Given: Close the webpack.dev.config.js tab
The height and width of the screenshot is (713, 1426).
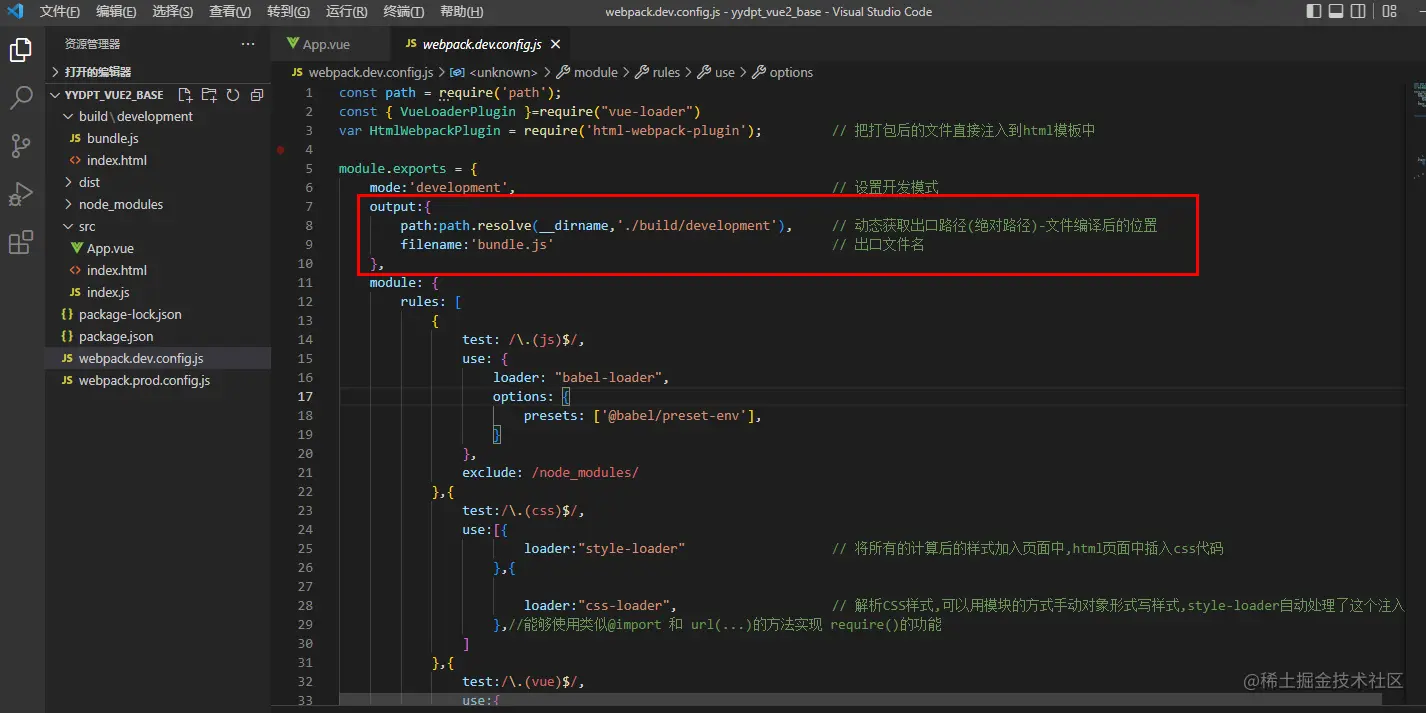Looking at the screenshot, I should 556,44.
